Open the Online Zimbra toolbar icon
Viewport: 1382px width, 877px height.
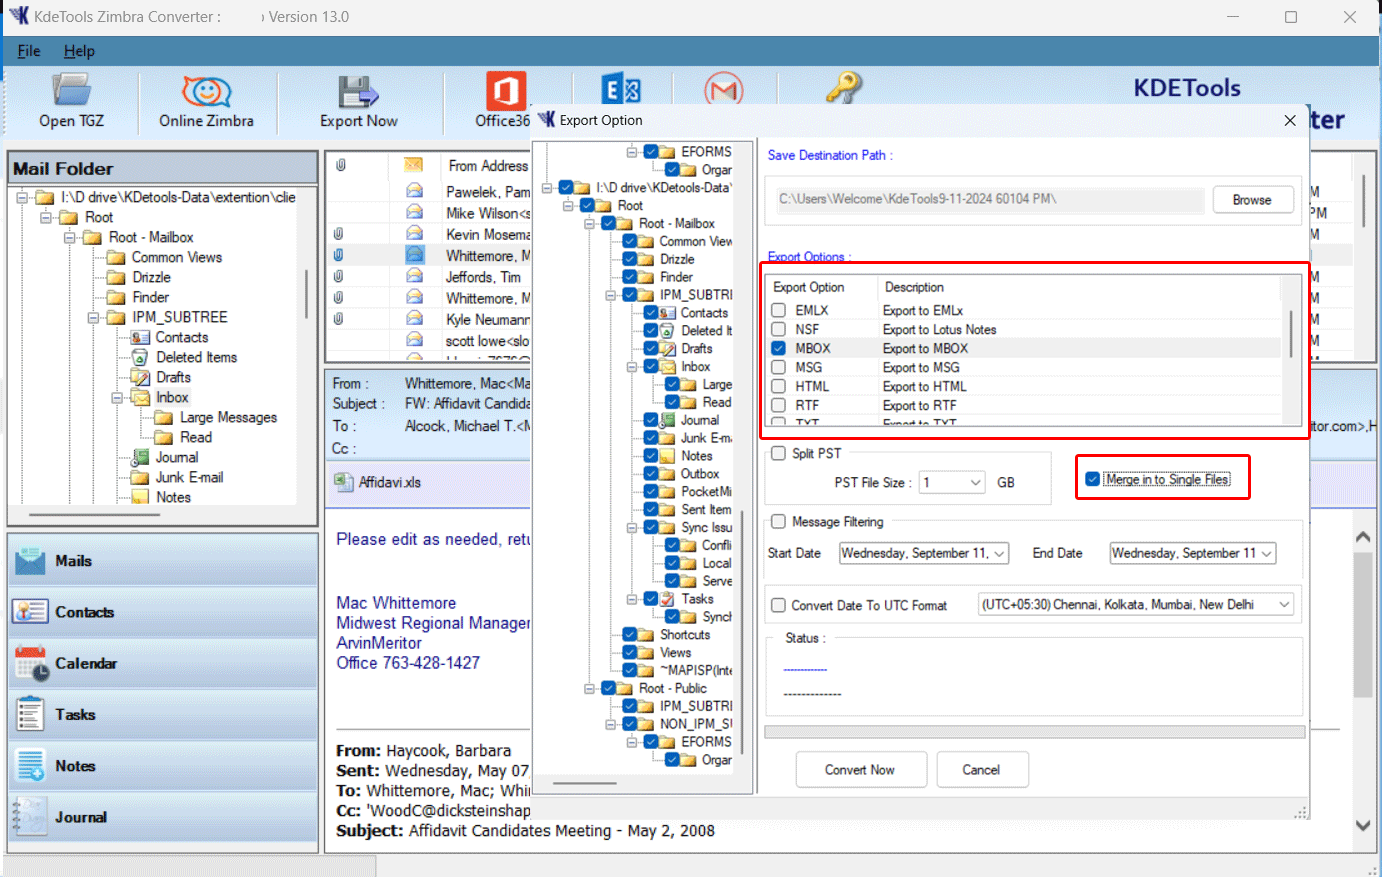point(206,92)
